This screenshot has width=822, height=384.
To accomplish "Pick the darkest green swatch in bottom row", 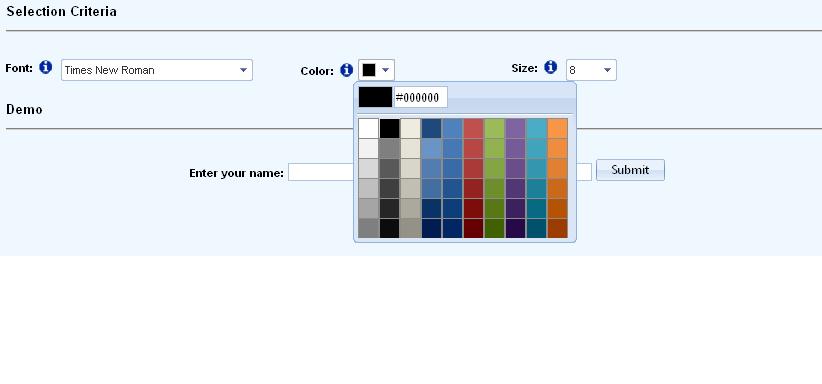I will (x=494, y=228).
